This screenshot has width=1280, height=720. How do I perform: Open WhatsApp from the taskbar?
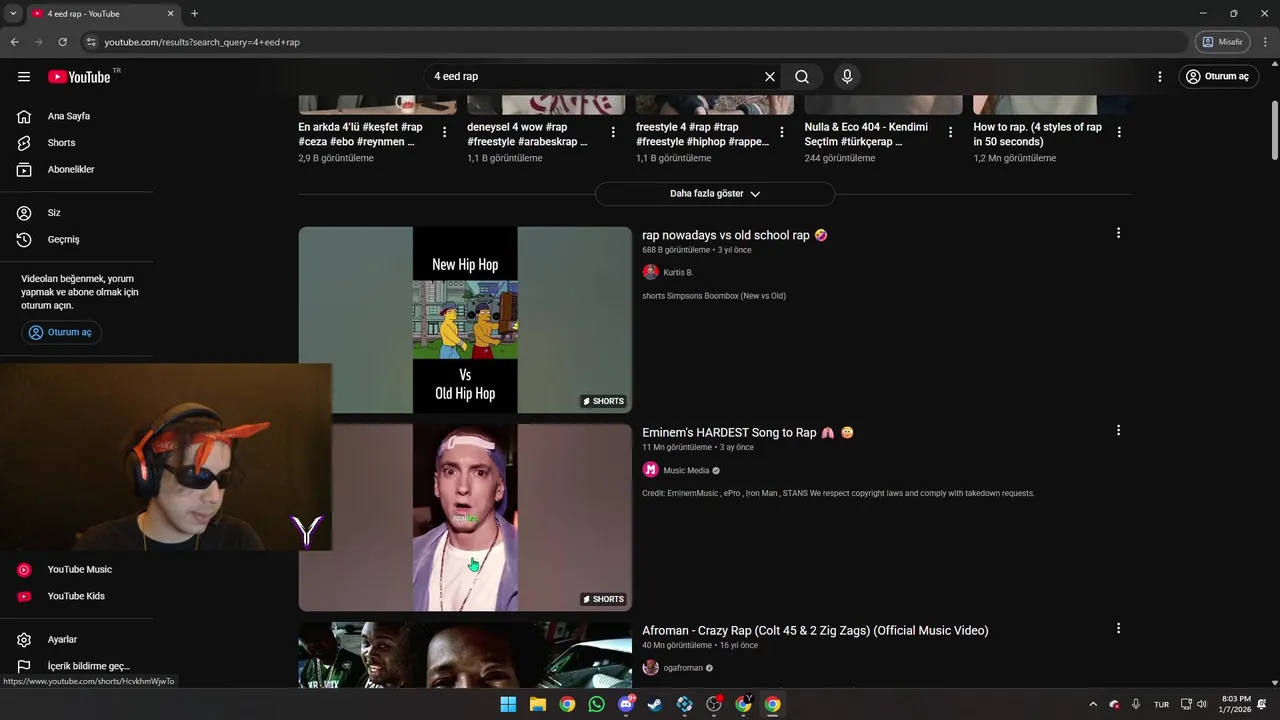(597, 704)
